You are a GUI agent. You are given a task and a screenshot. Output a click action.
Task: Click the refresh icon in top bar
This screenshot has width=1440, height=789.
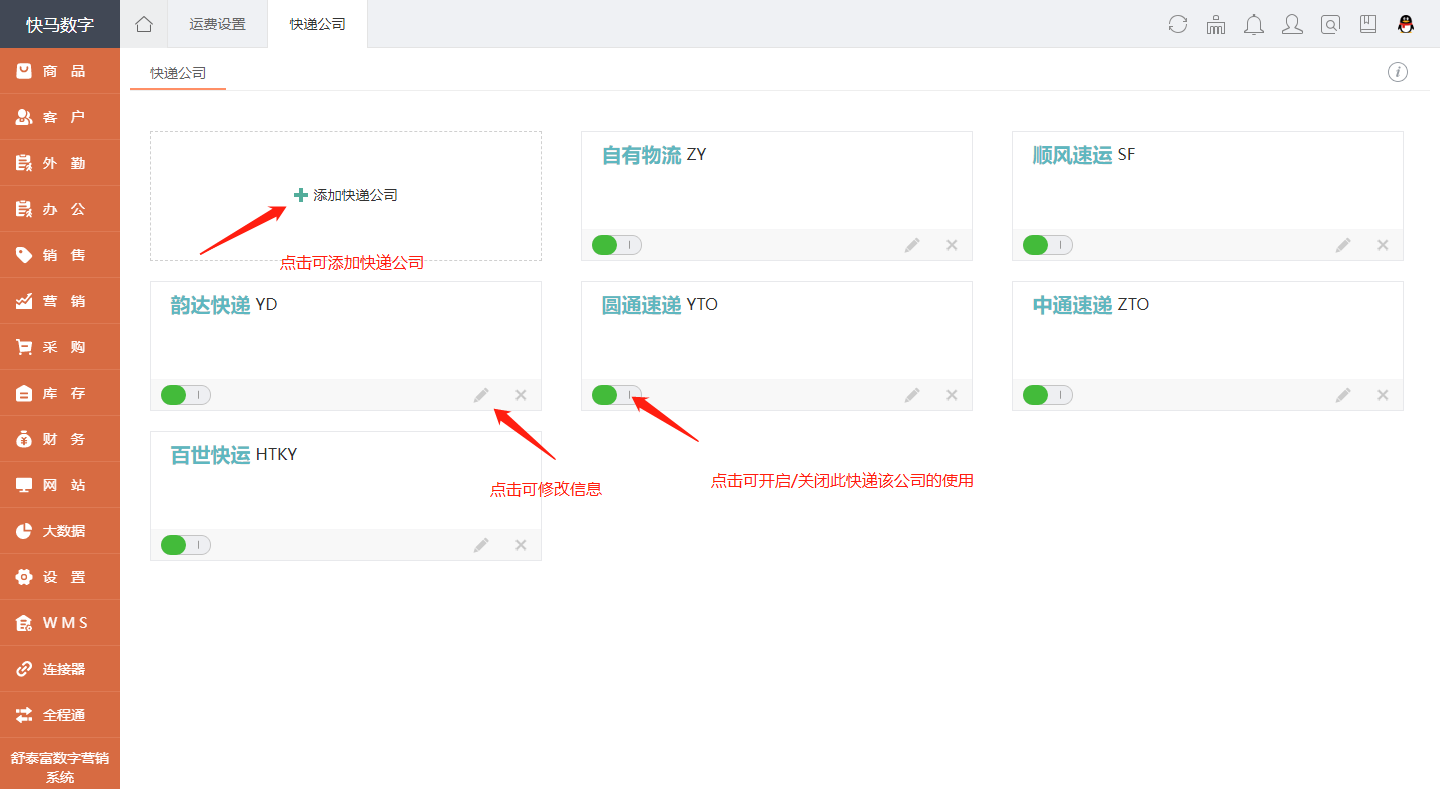[x=1178, y=25]
